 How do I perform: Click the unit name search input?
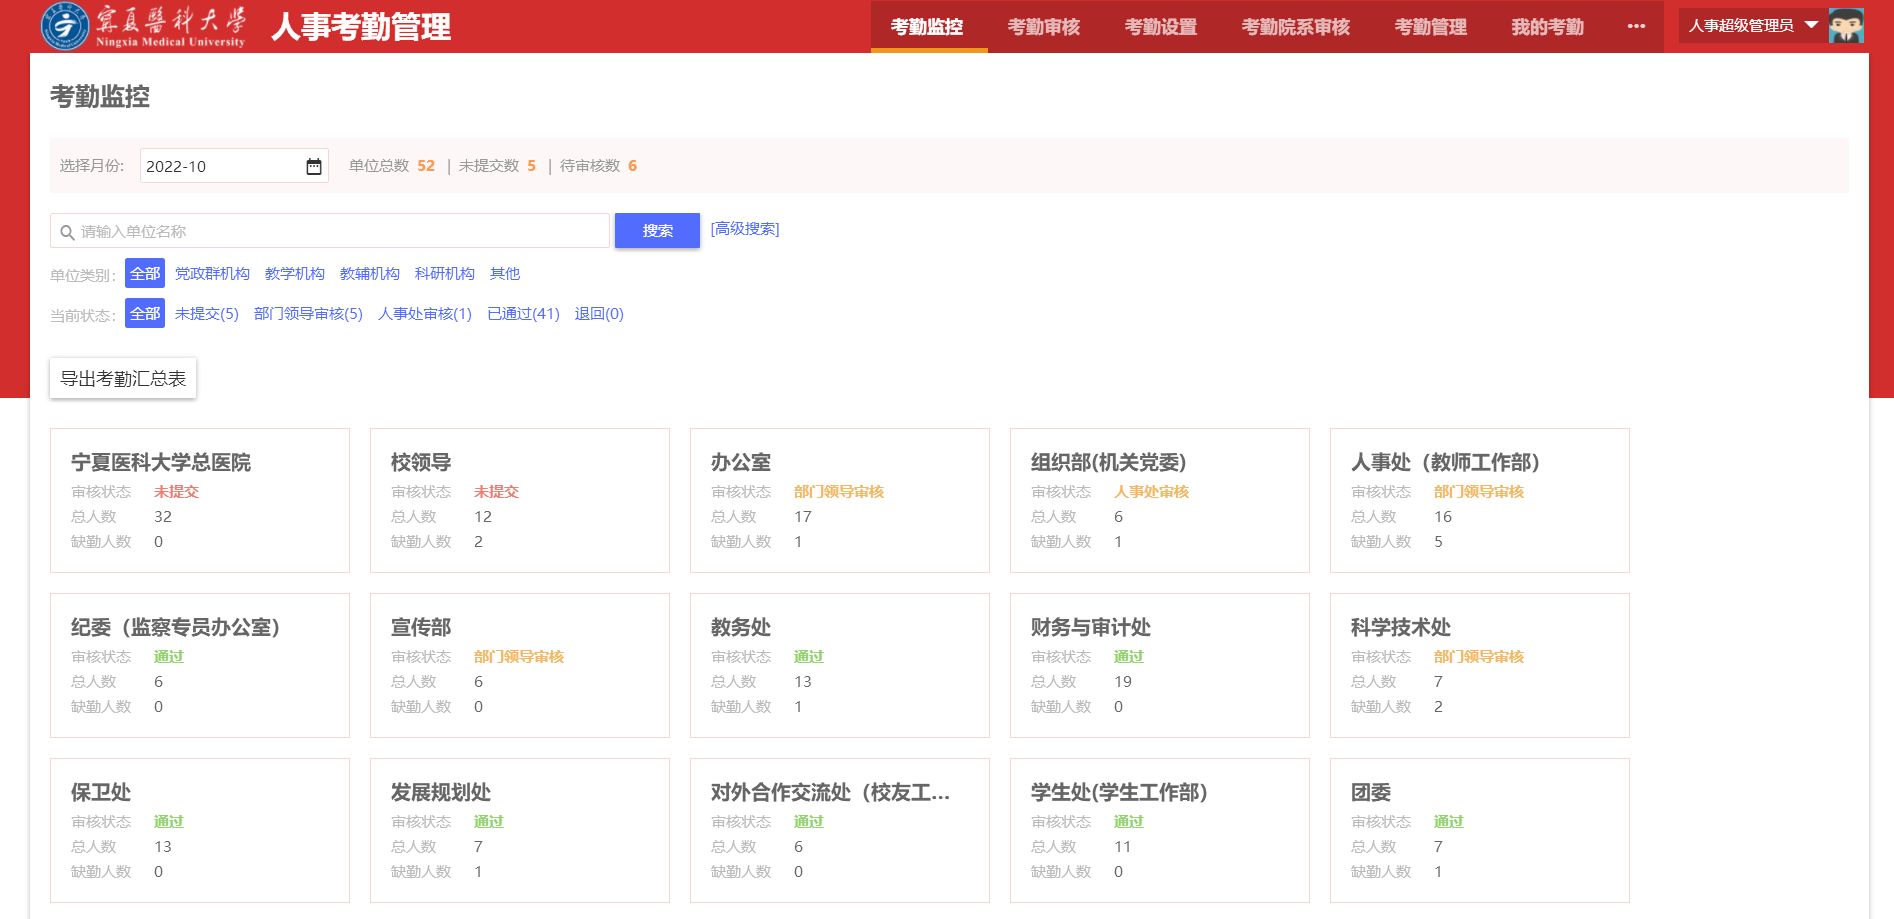click(340, 231)
